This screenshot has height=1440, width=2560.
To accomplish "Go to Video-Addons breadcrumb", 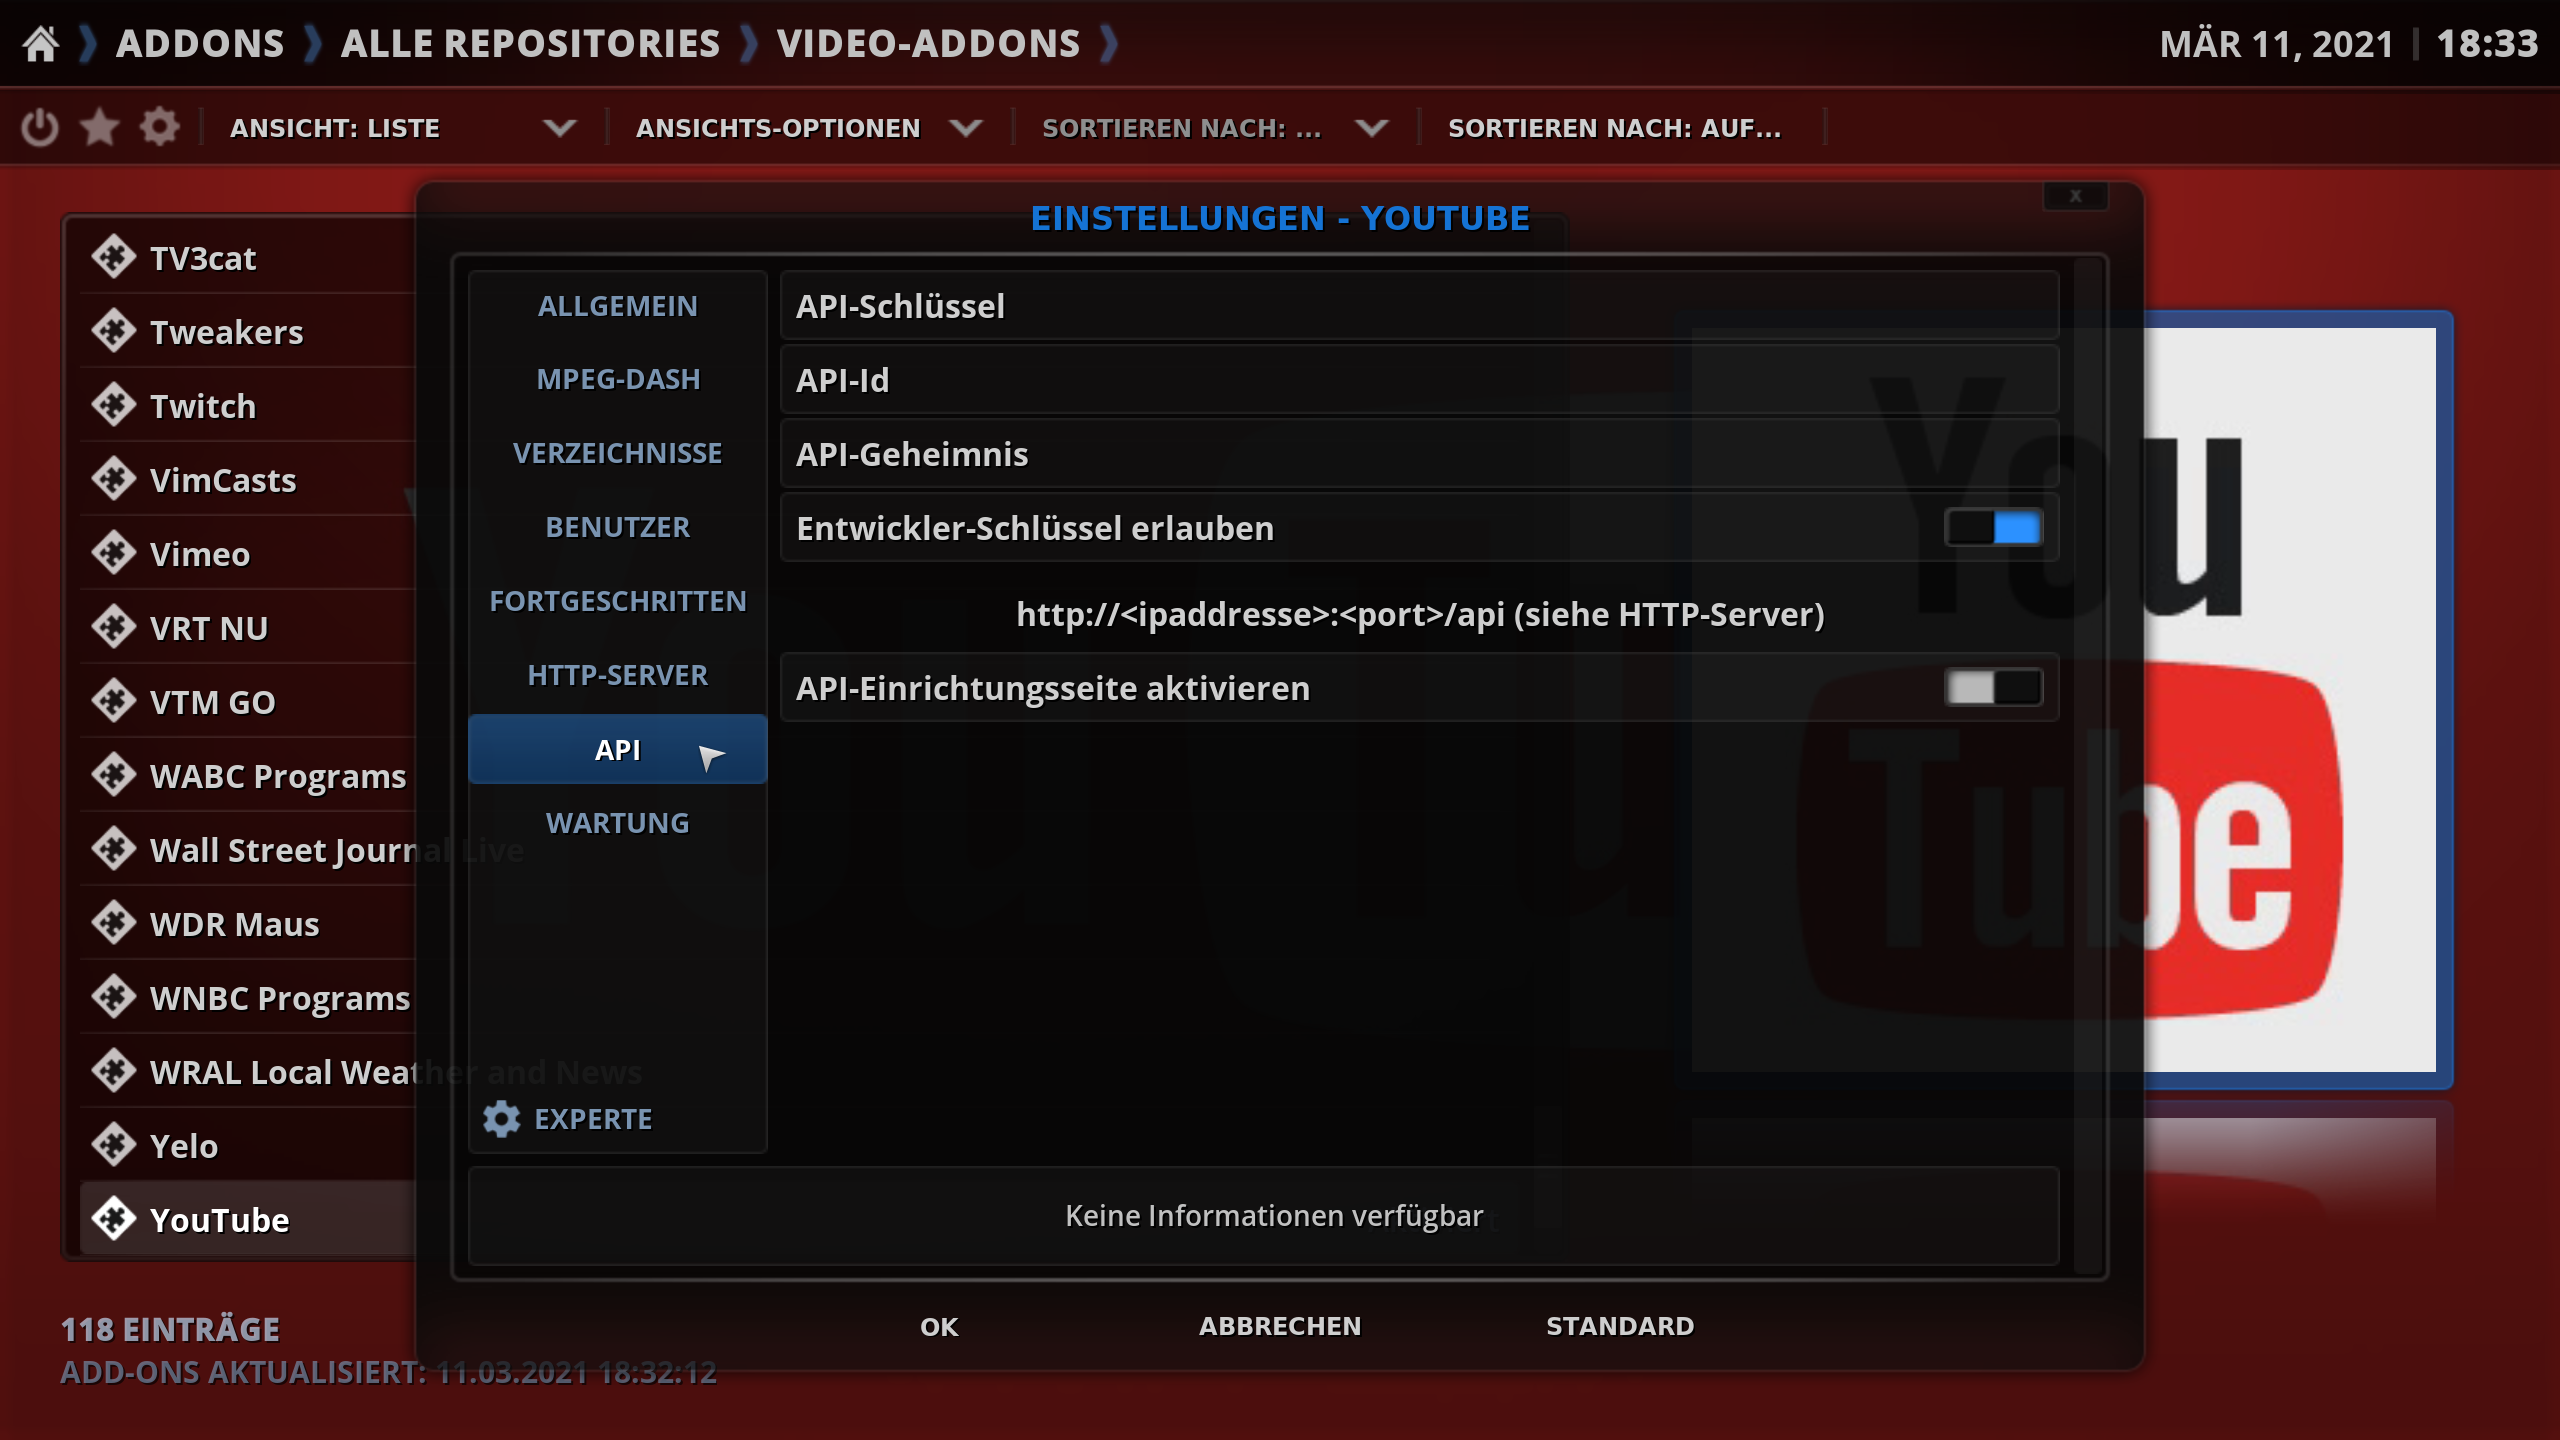I will [x=928, y=44].
